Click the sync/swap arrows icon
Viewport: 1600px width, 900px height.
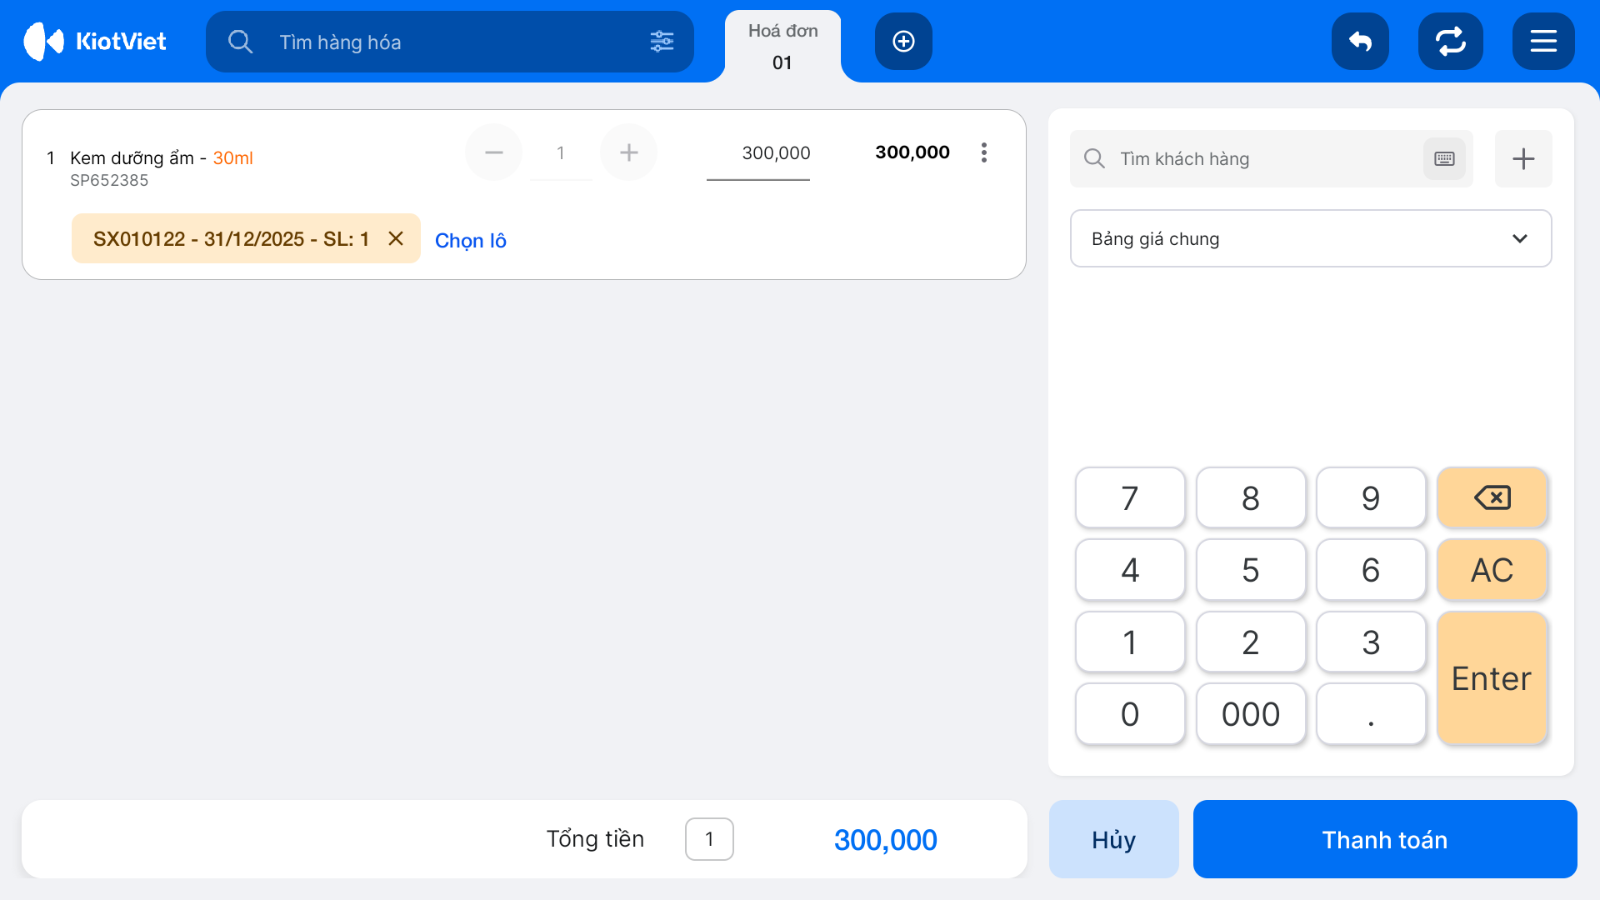pyautogui.click(x=1450, y=41)
